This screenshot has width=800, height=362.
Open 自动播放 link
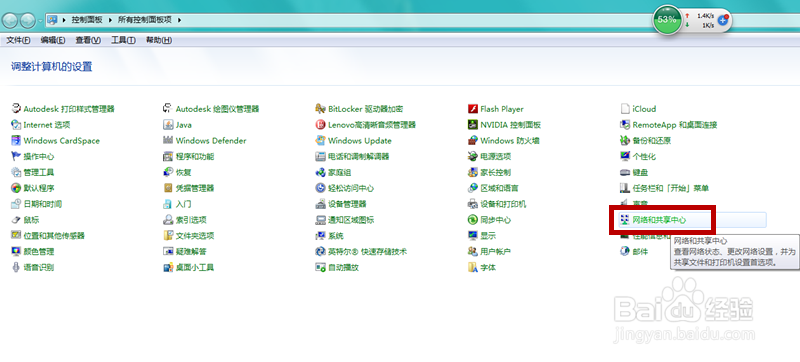343,267
